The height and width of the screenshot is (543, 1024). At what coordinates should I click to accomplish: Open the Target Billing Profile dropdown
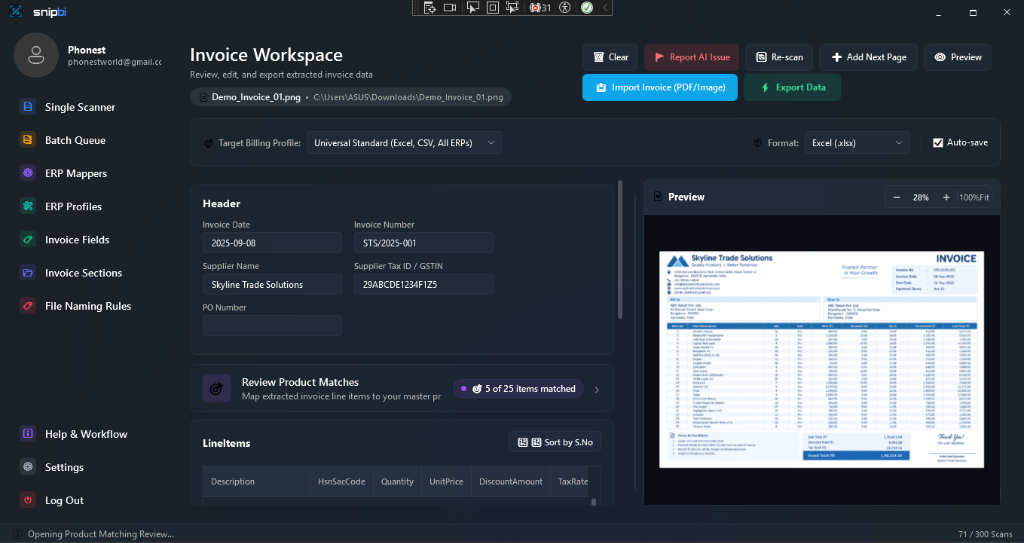[x=404, y=142]
